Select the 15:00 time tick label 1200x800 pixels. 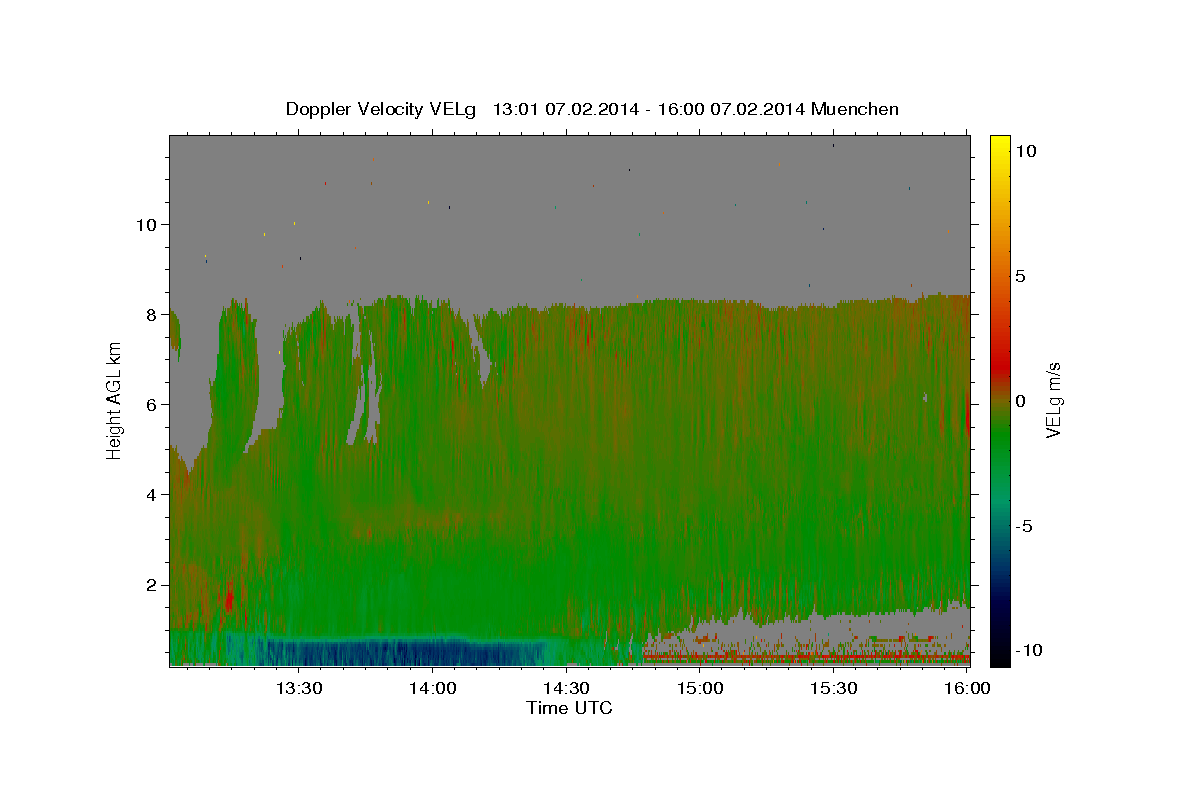[x=700, y=689]
